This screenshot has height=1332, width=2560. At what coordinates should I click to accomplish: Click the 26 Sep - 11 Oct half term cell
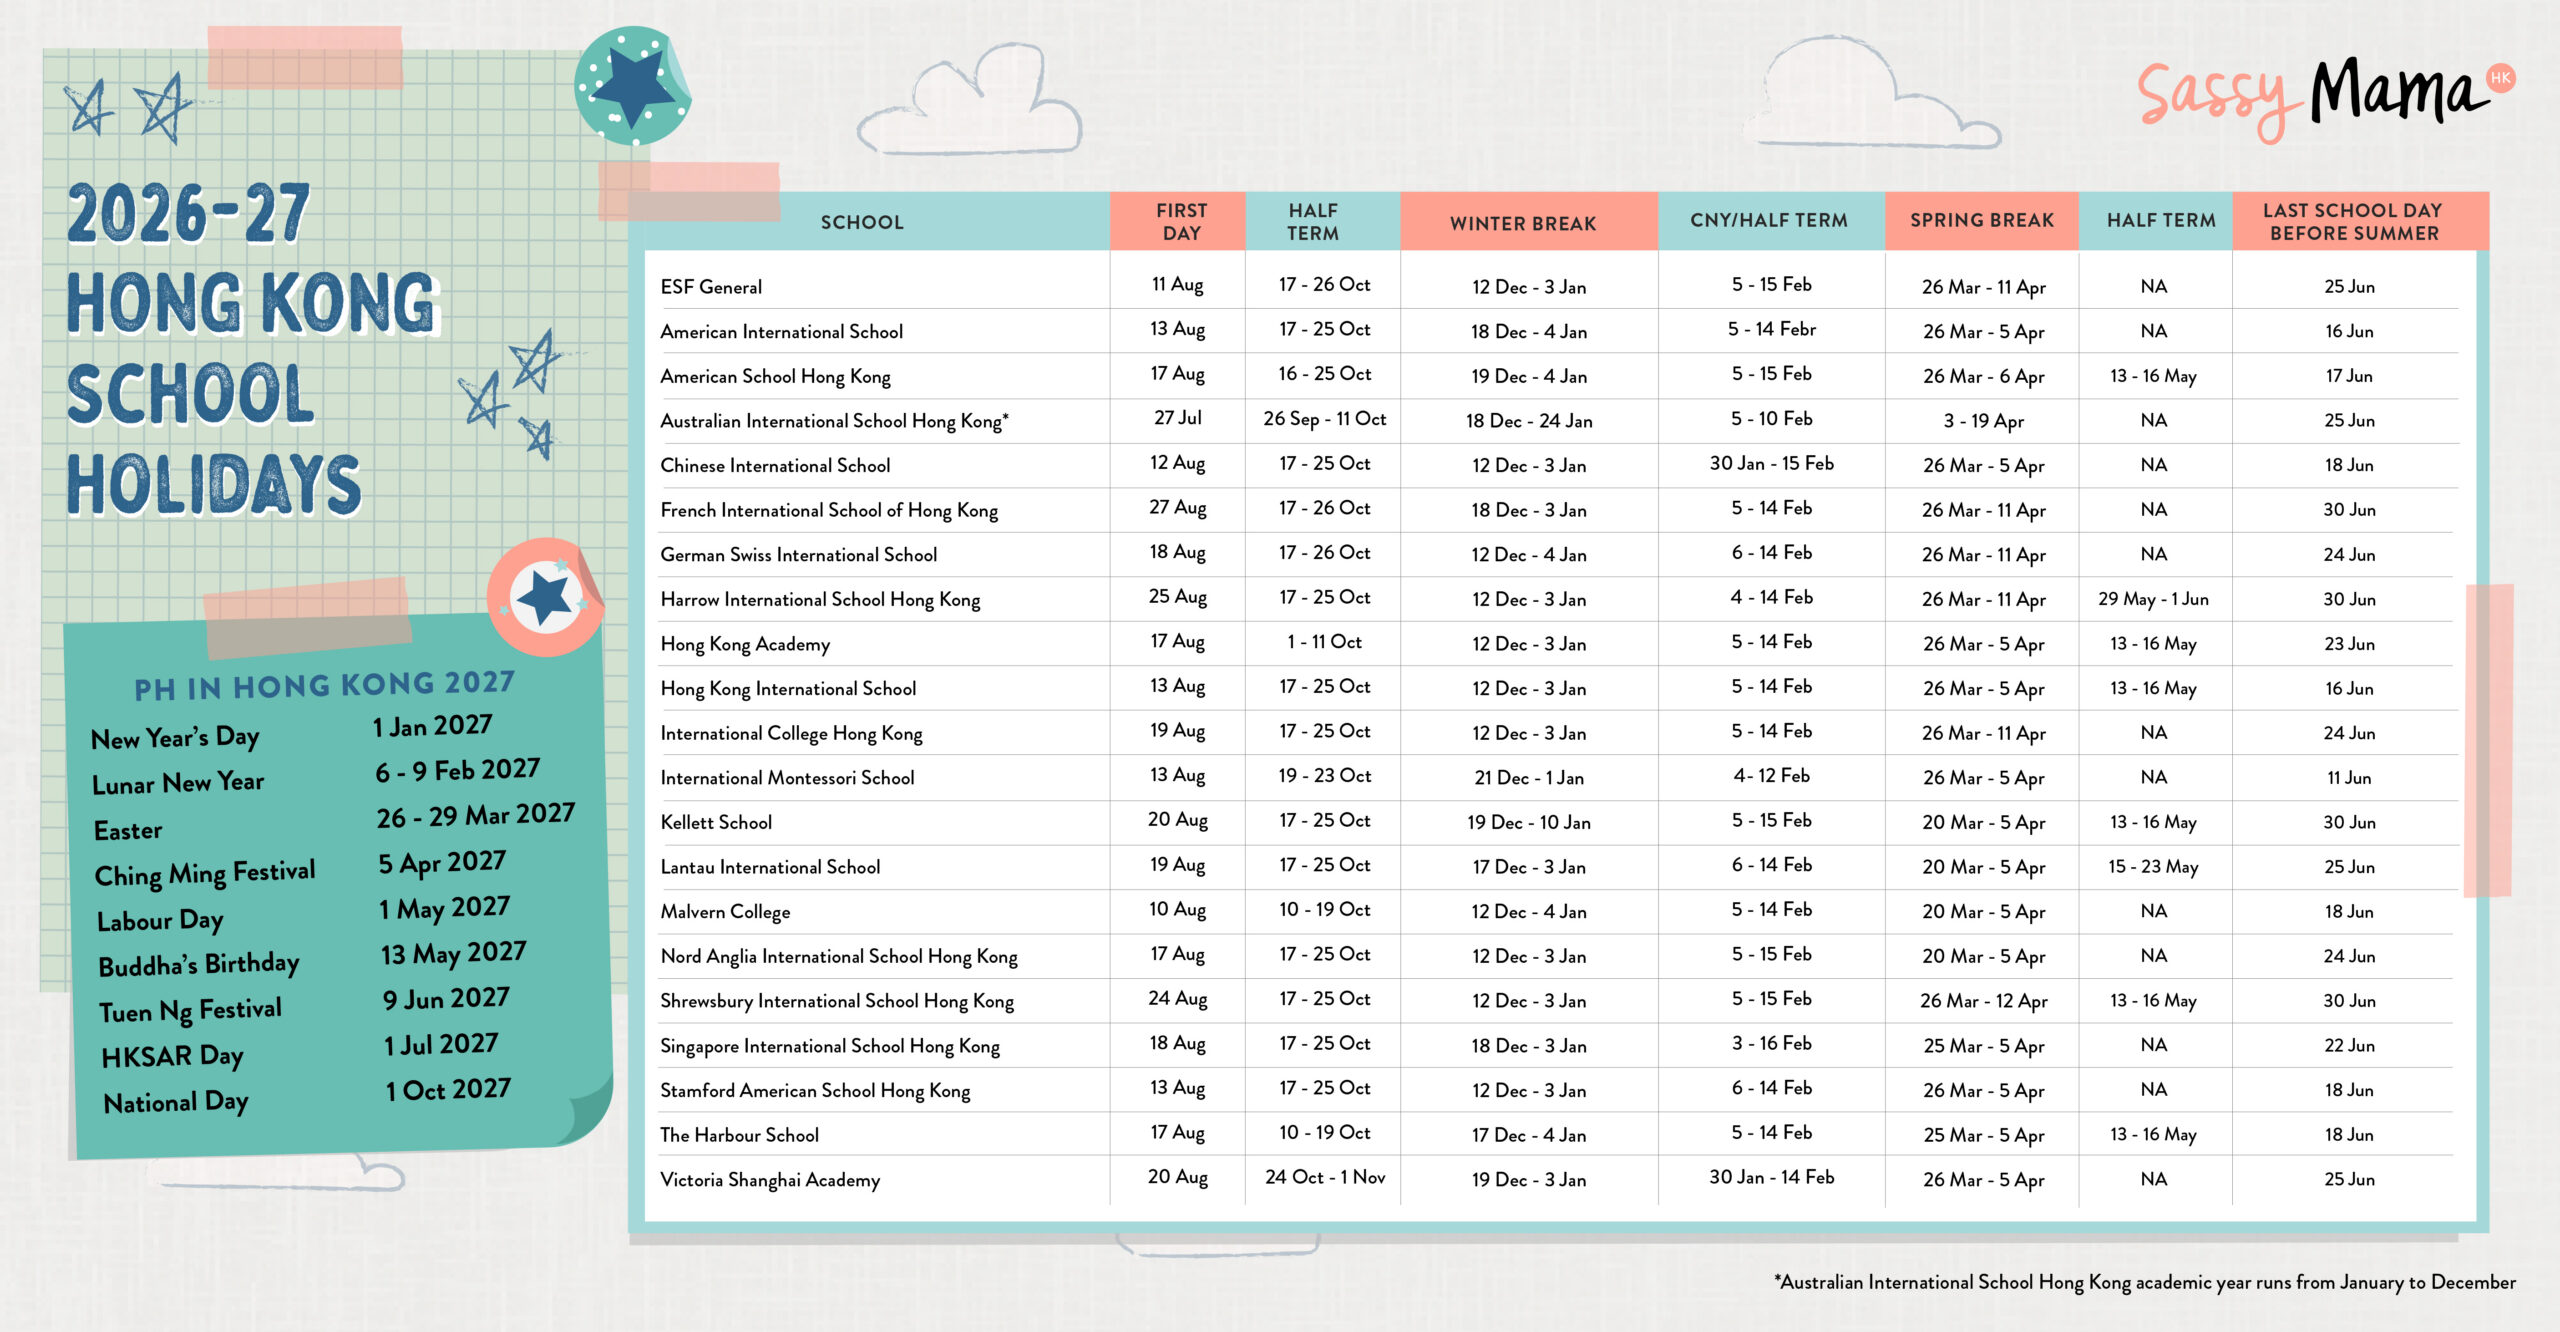(1324, 419)
